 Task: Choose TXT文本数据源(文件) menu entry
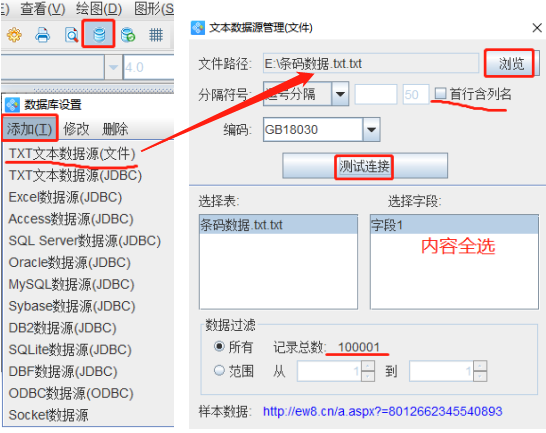(72, 154)
